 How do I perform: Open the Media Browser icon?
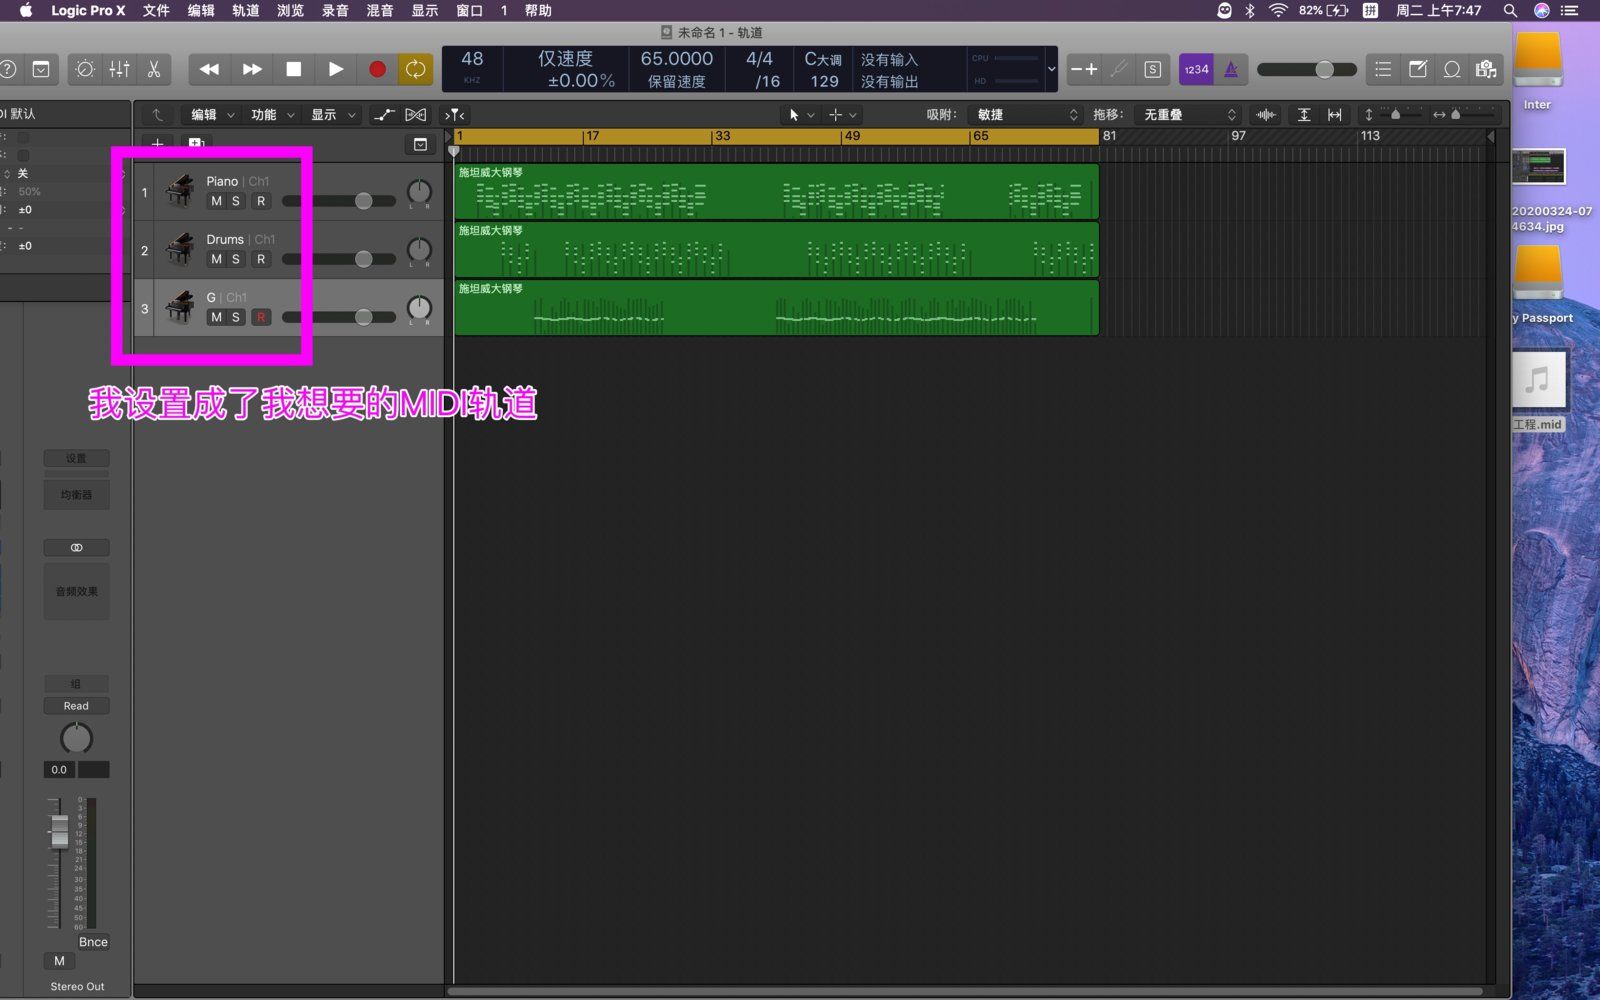(1486, 69)
